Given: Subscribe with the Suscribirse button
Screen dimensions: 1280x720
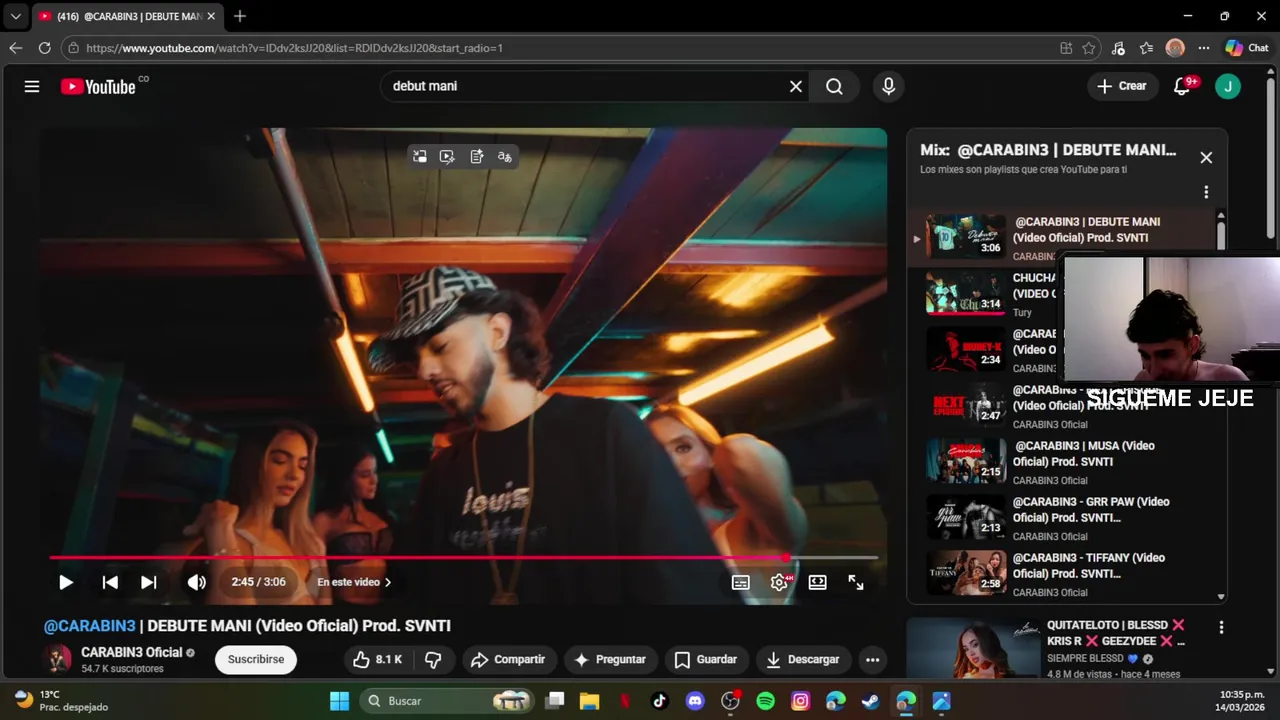Looking at the screenshot, I should [x=256, y=659].
